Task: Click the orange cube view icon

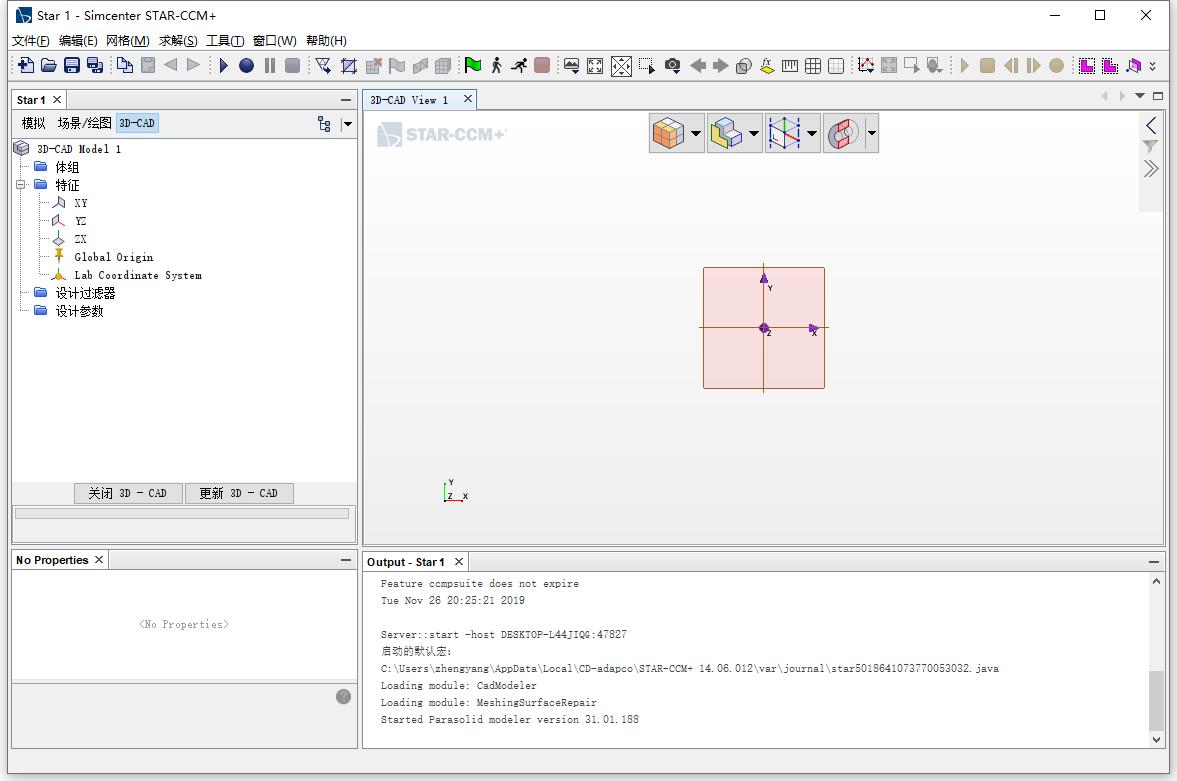Action: 668,134
